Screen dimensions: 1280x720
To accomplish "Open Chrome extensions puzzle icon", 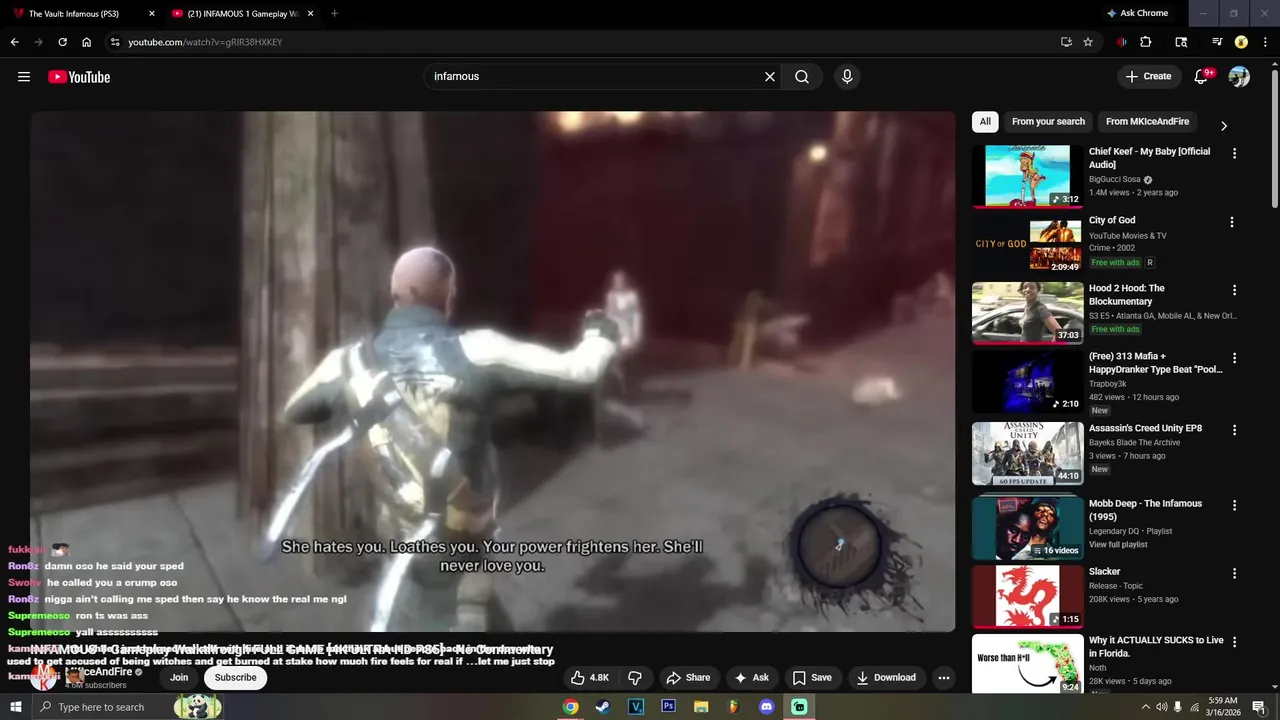I will click(1146, 42).
